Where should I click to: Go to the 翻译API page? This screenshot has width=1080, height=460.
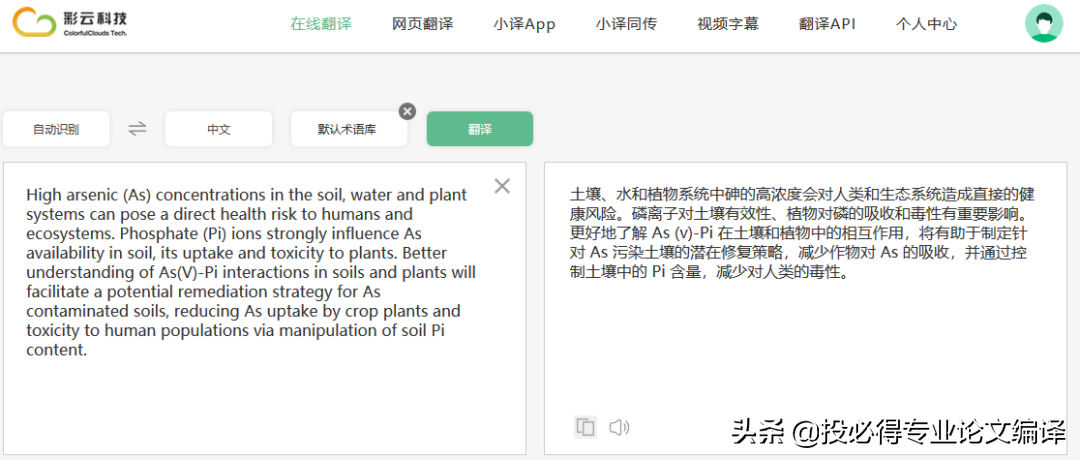(x=827, y=24)
